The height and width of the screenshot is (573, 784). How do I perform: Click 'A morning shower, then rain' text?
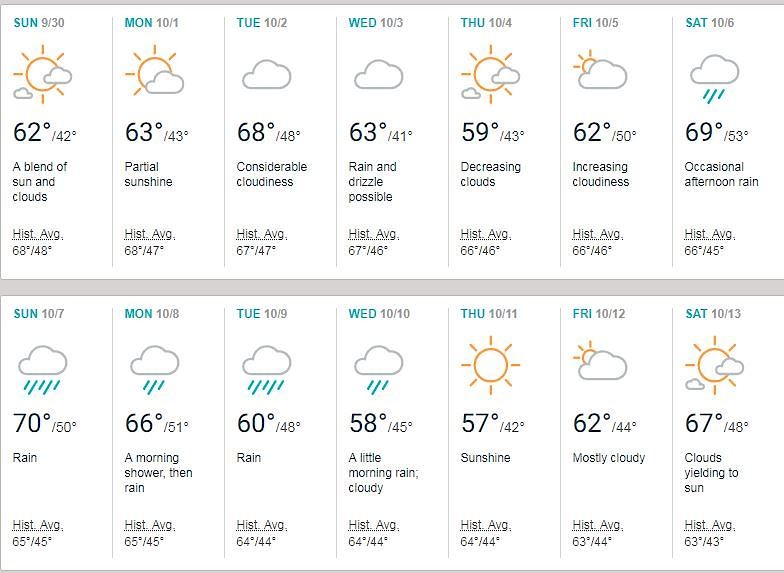158,472
